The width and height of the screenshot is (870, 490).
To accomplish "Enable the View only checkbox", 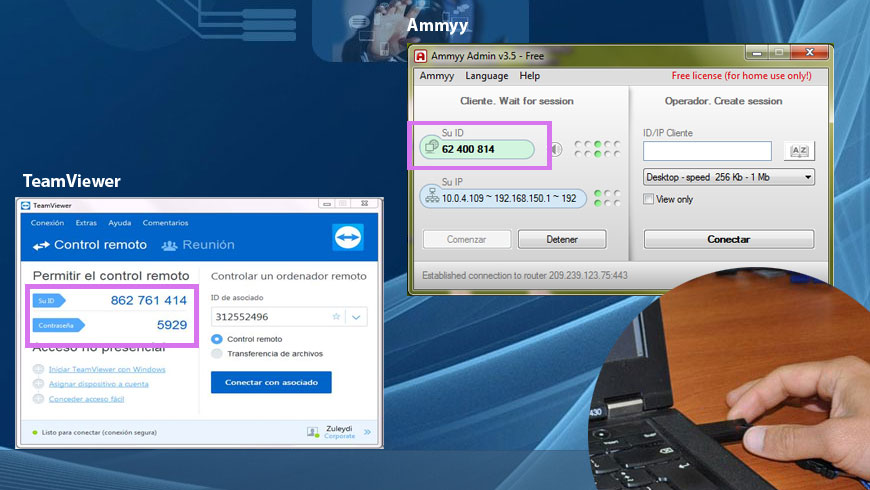I will 648,199.
